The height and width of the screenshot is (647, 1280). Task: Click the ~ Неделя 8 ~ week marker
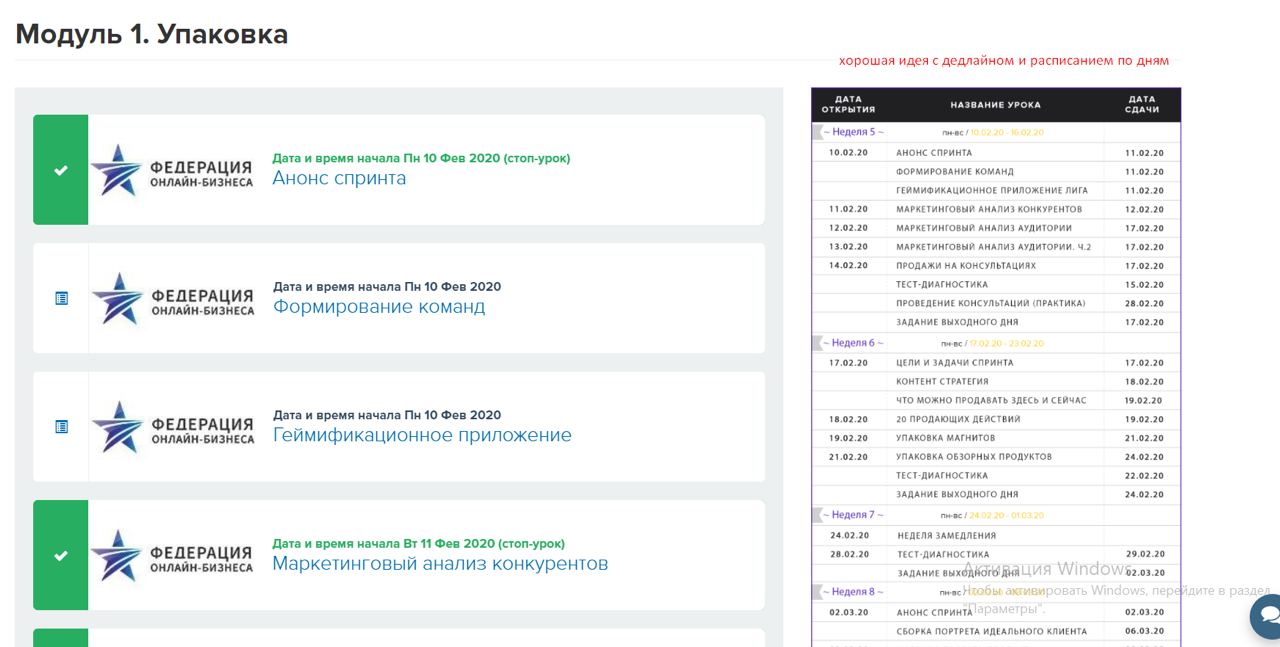point(854,592)
